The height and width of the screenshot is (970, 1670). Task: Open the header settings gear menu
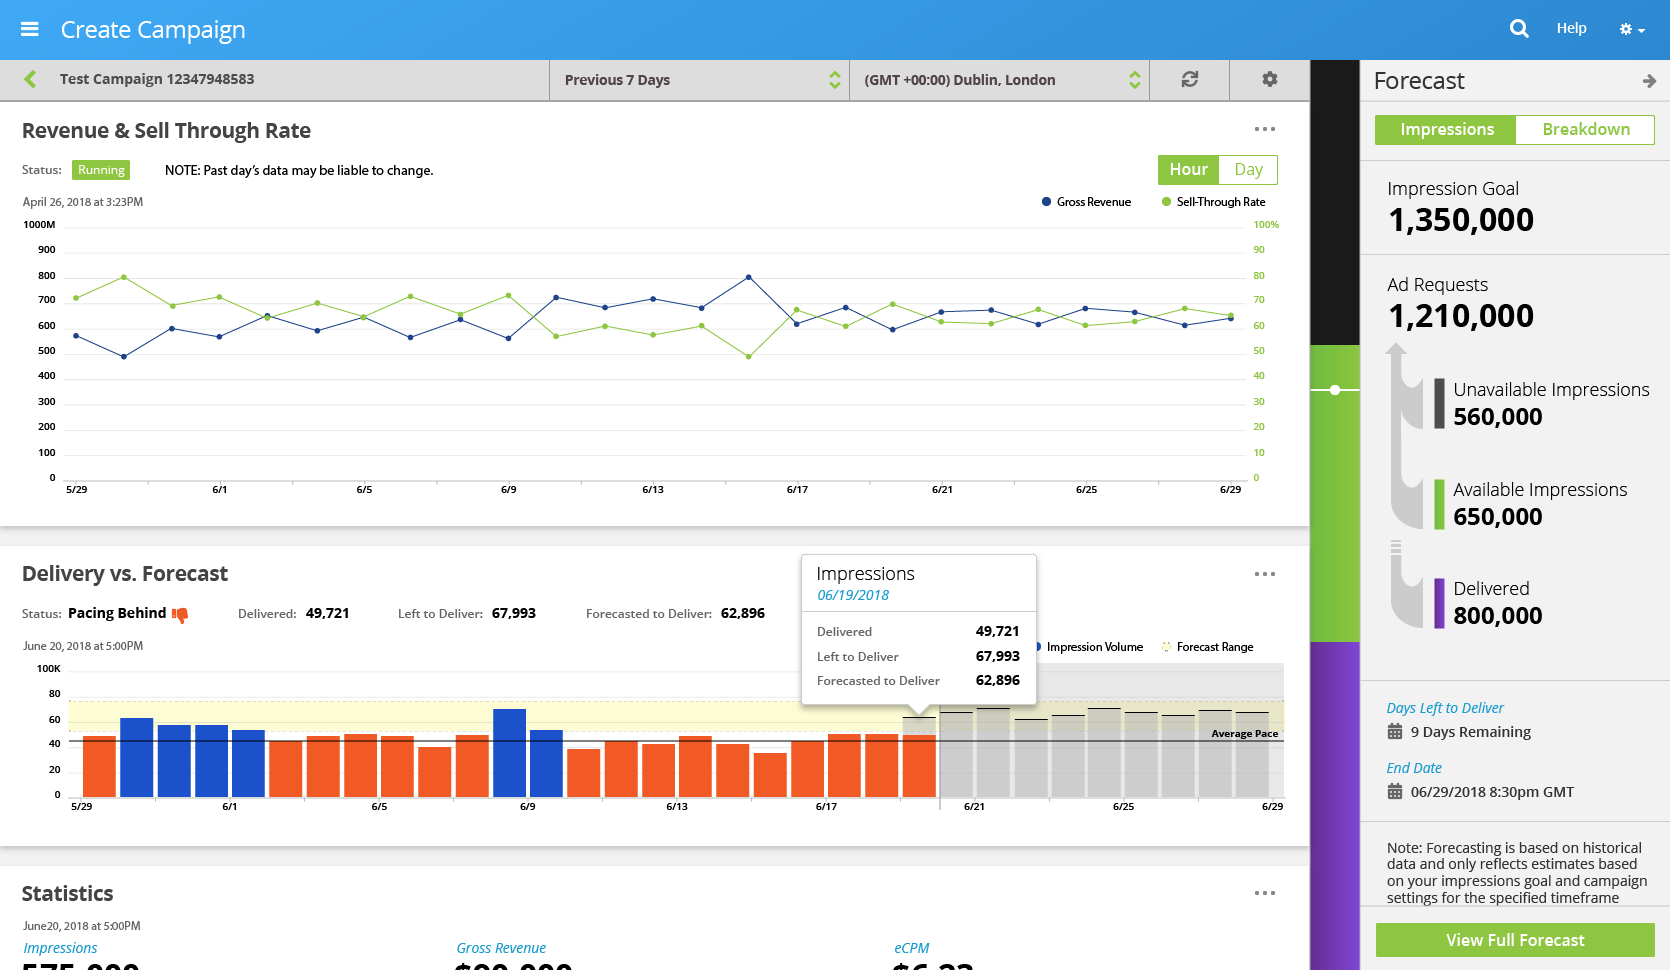(x=1631, y=30)
